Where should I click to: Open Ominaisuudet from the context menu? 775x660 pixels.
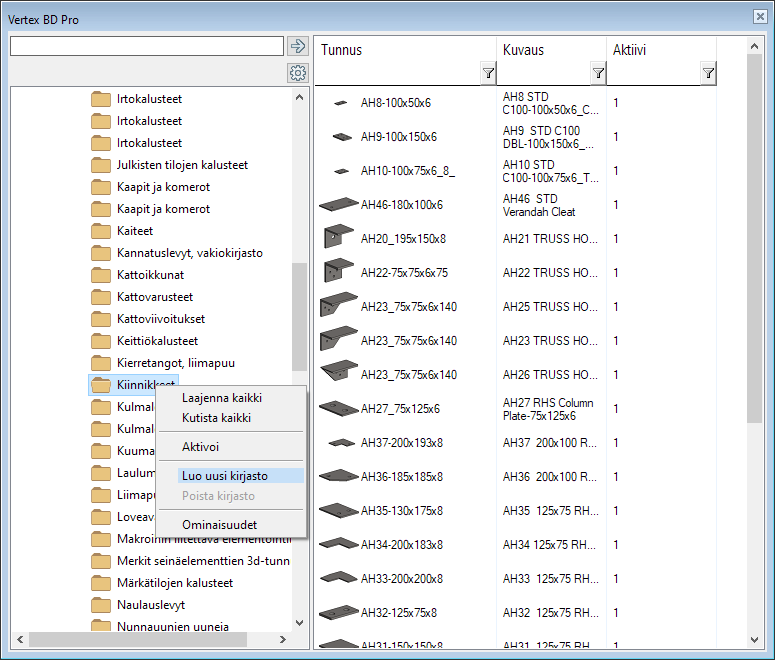coord(219,524)
